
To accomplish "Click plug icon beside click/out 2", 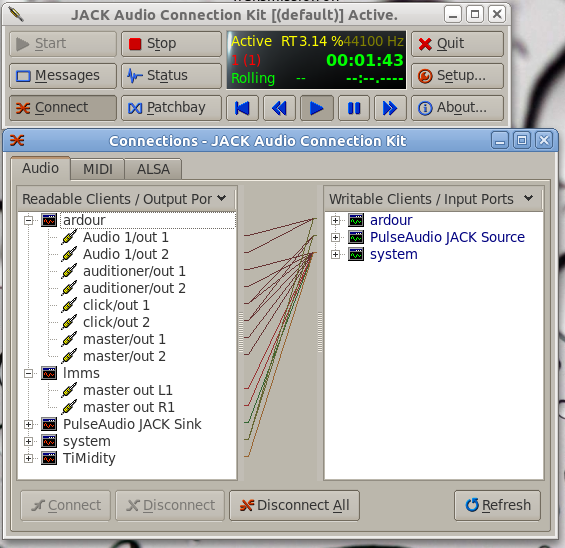I will pos(69,322).
